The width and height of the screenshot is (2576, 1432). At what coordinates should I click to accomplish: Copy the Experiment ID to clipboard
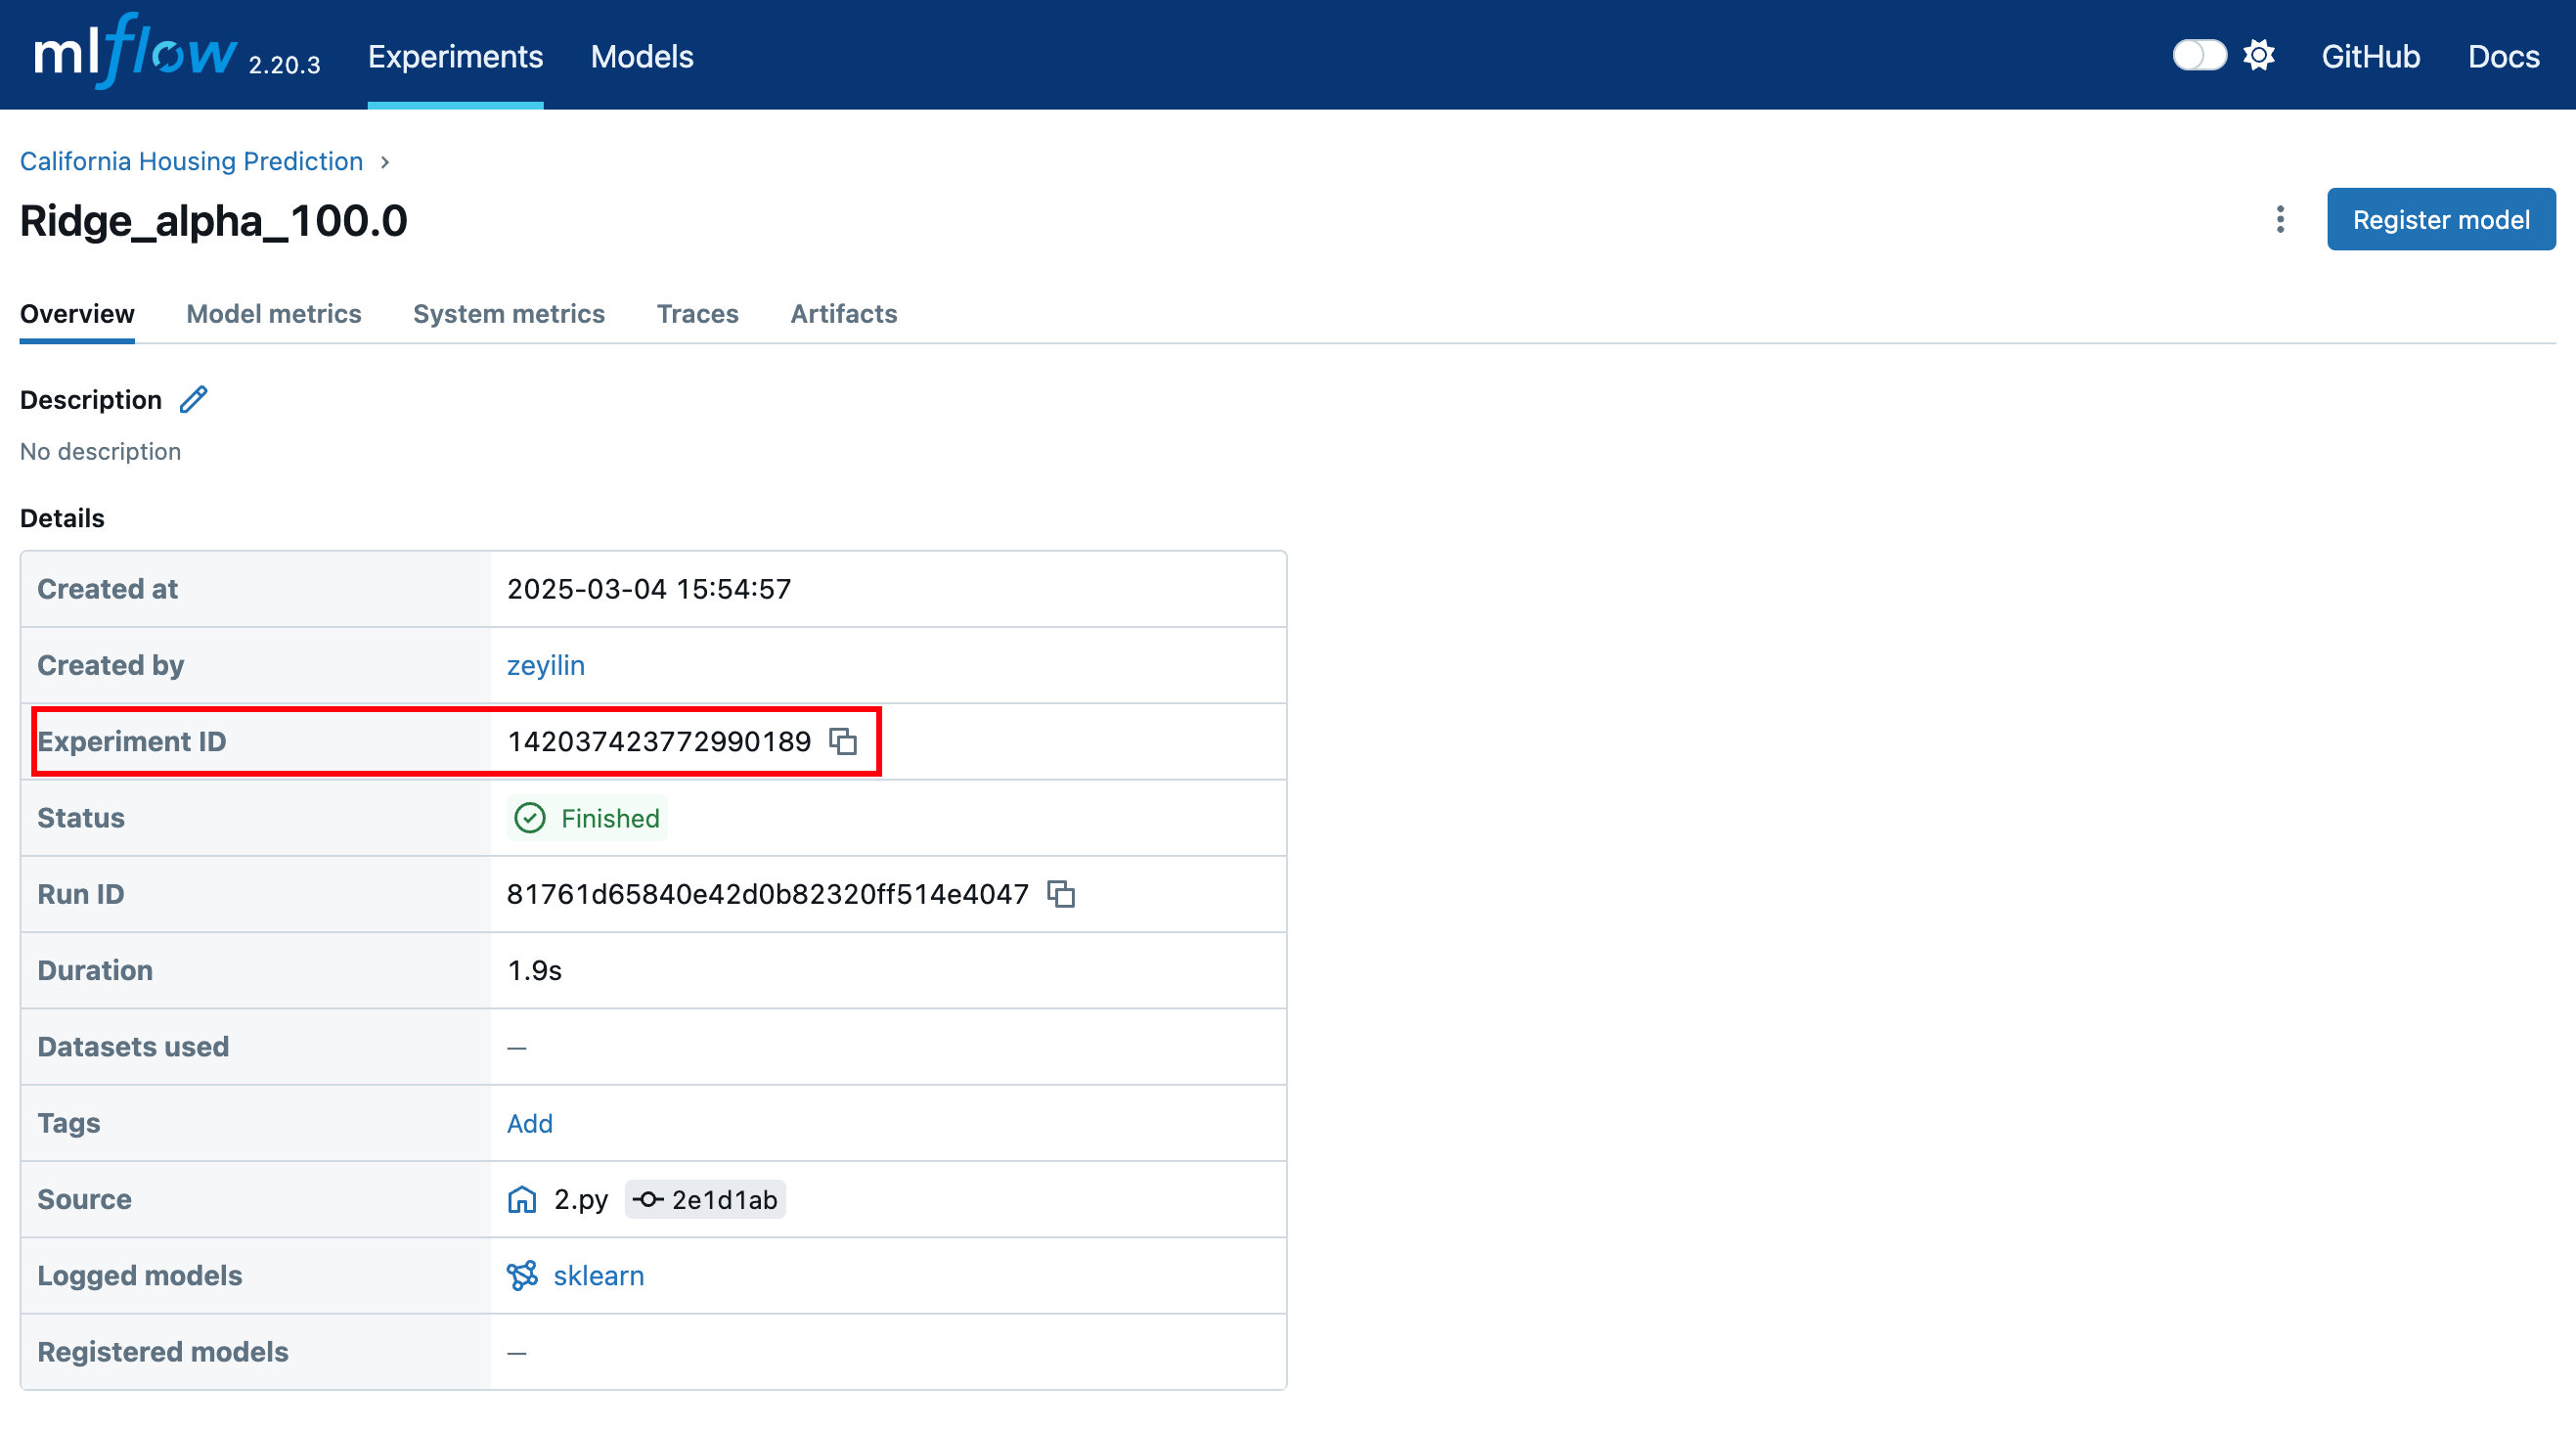tap(843, 741)
